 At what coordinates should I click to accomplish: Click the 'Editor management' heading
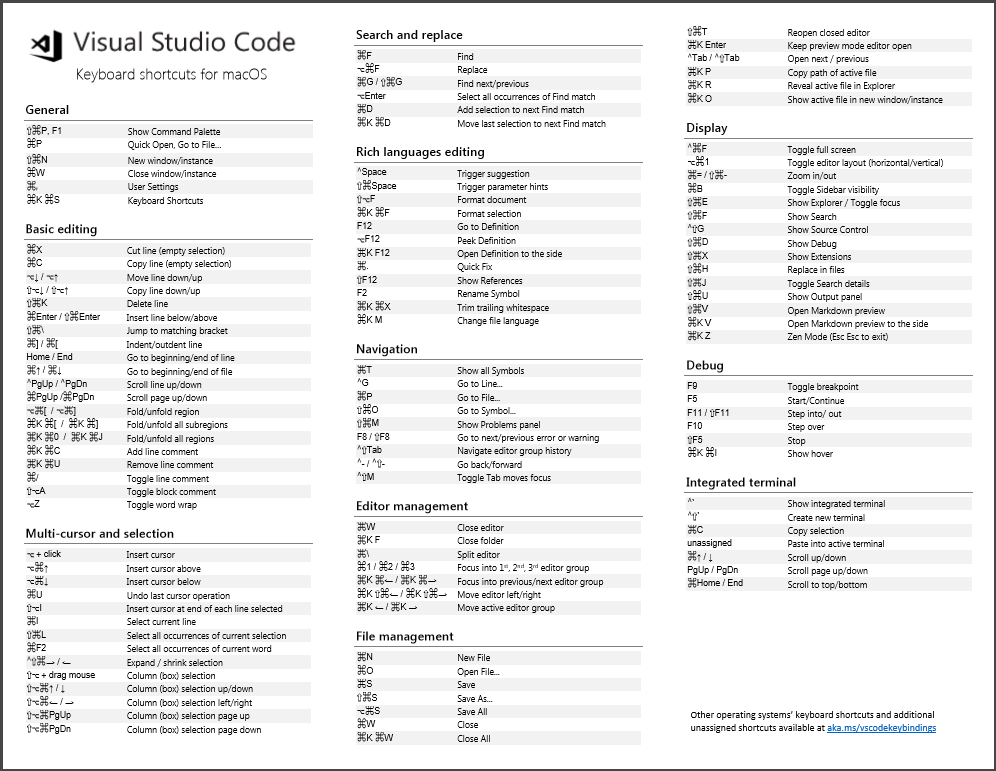[411, 506]
